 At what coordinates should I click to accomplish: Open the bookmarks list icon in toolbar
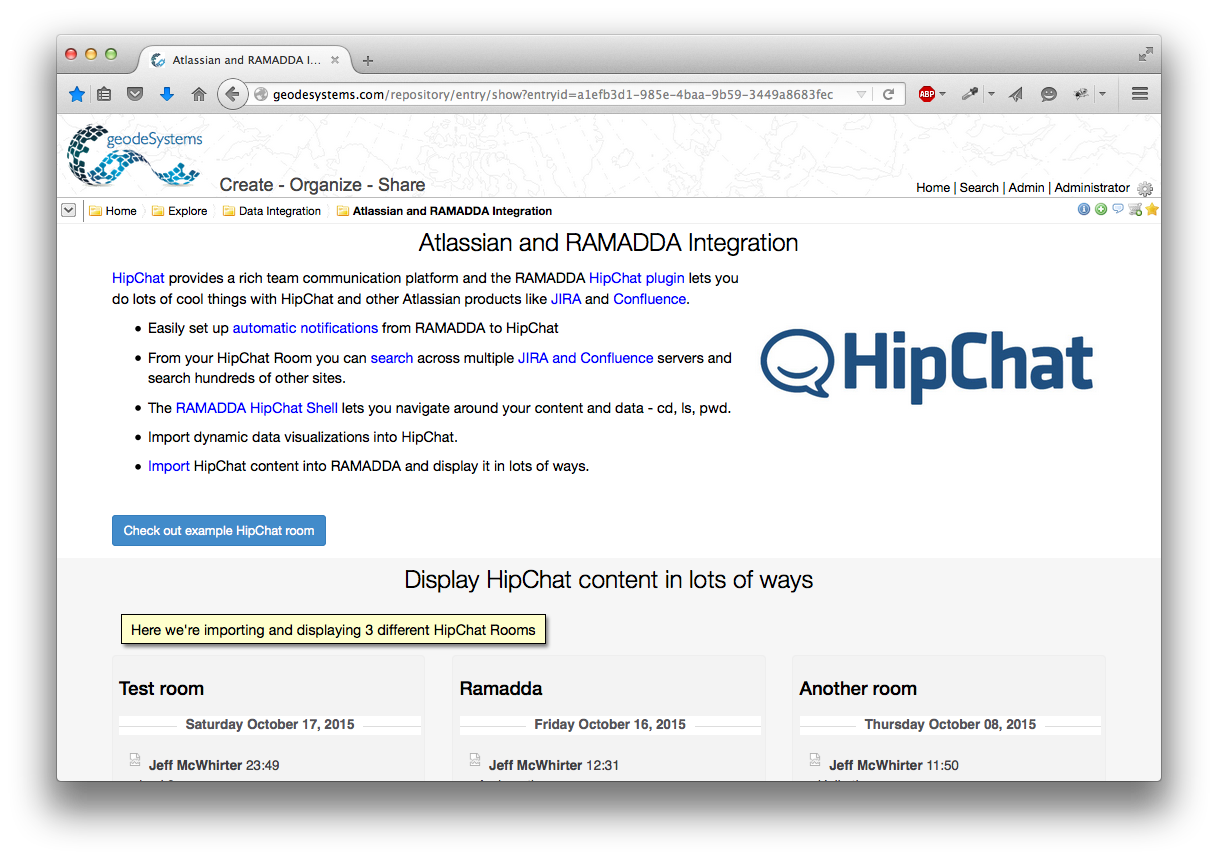[105, 94]
